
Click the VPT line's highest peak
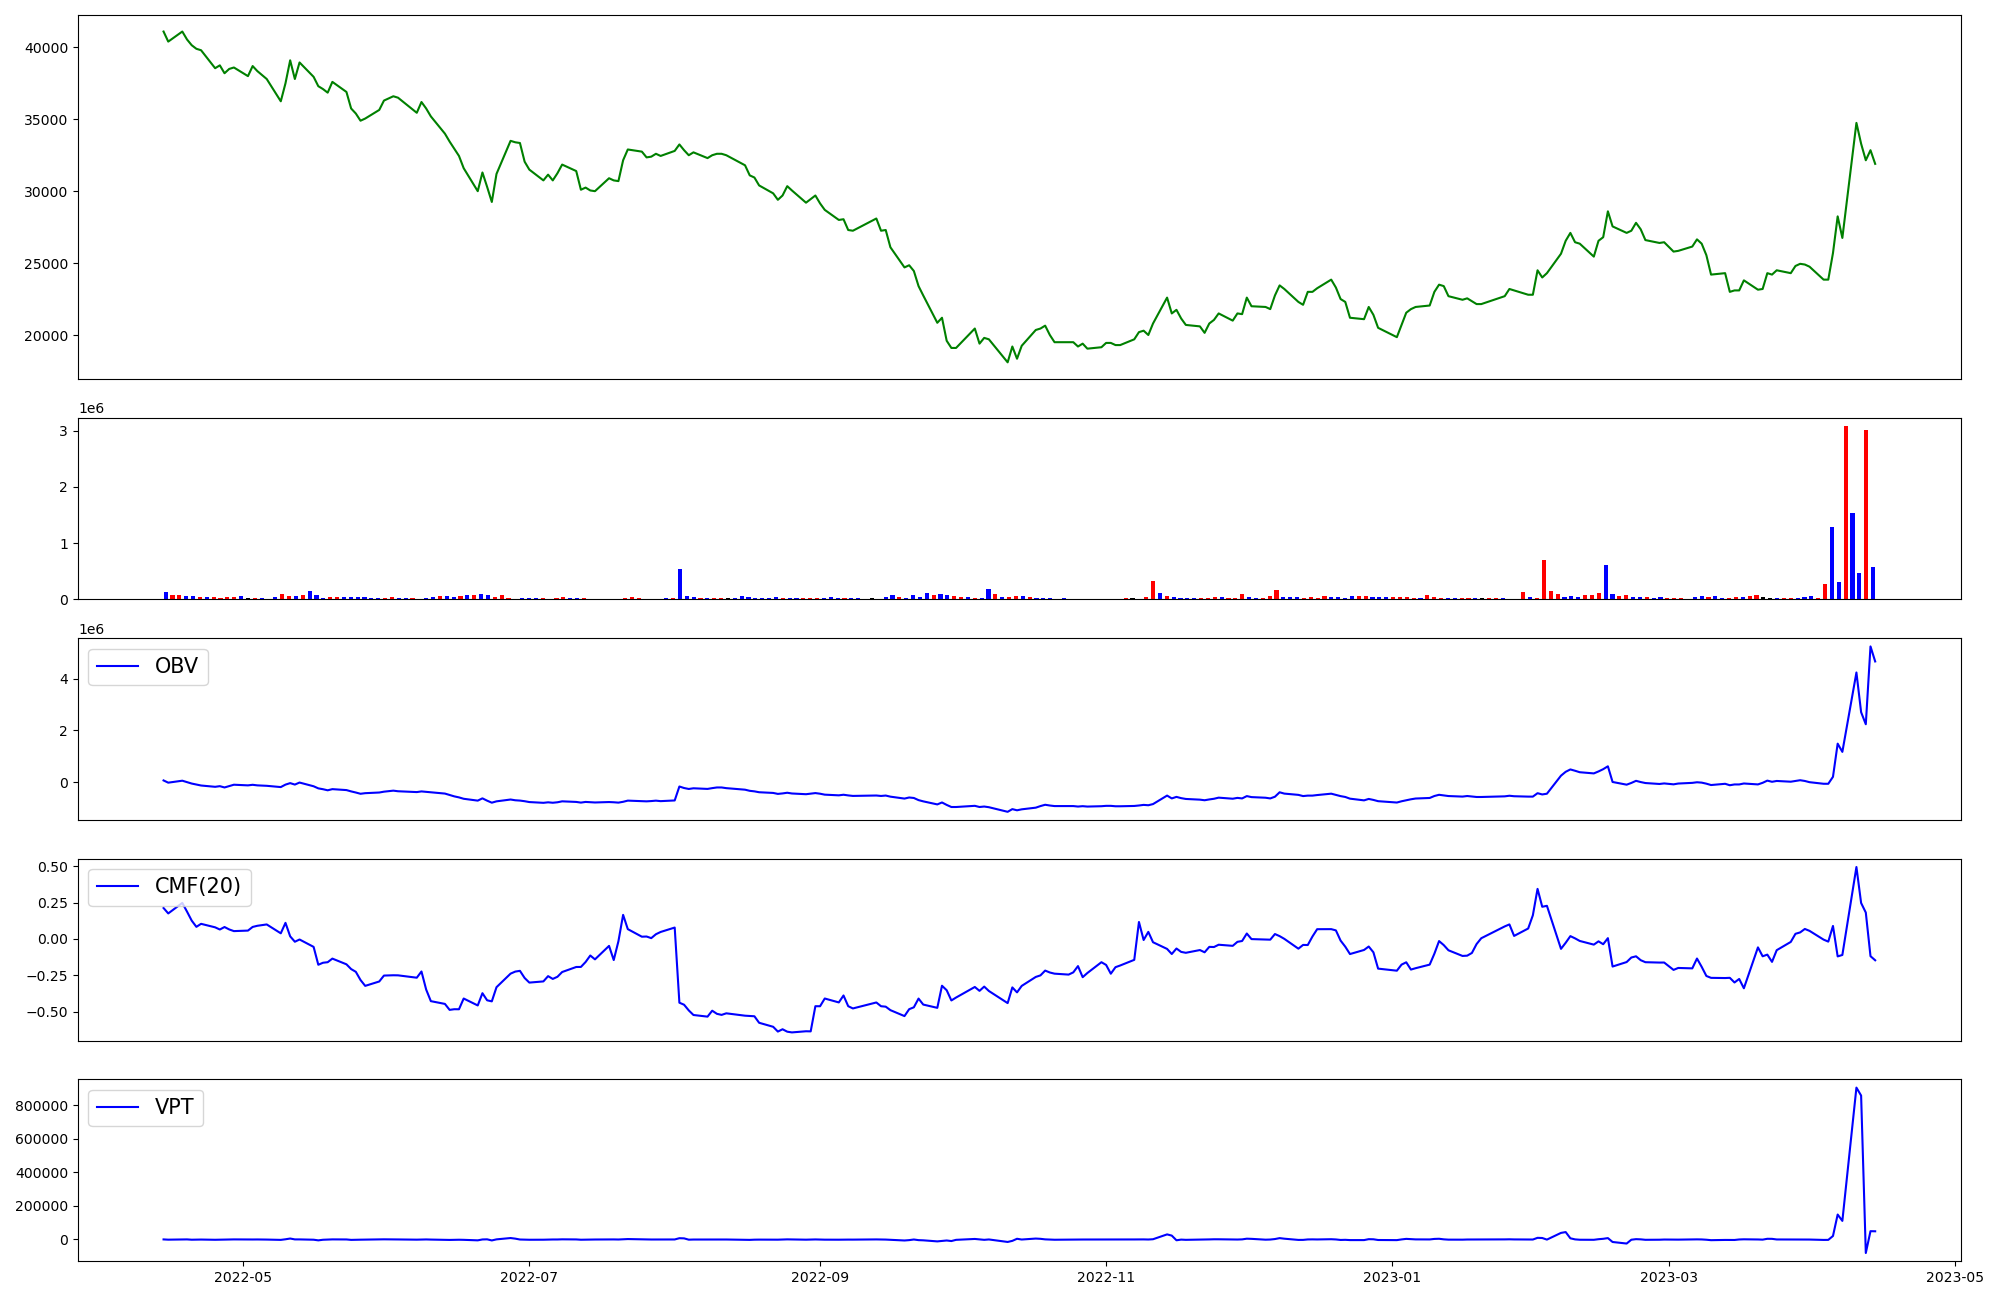(1856, 1089)
